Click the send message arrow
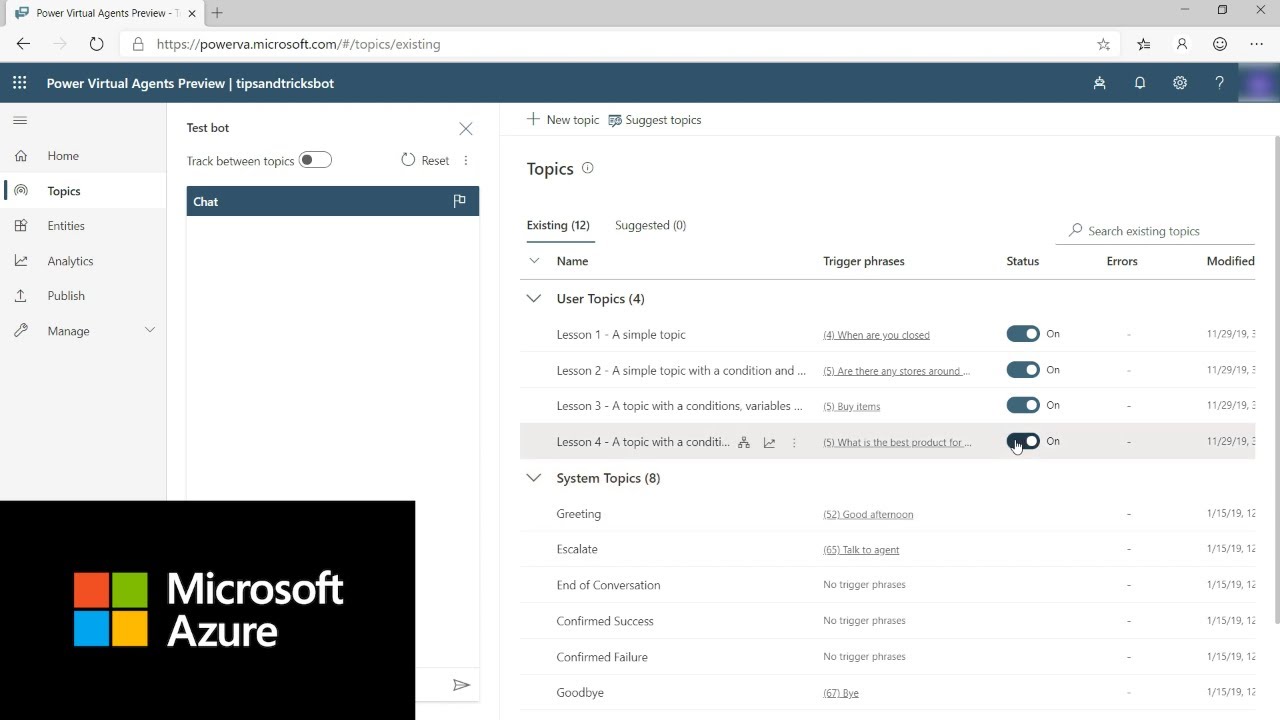 461,685
